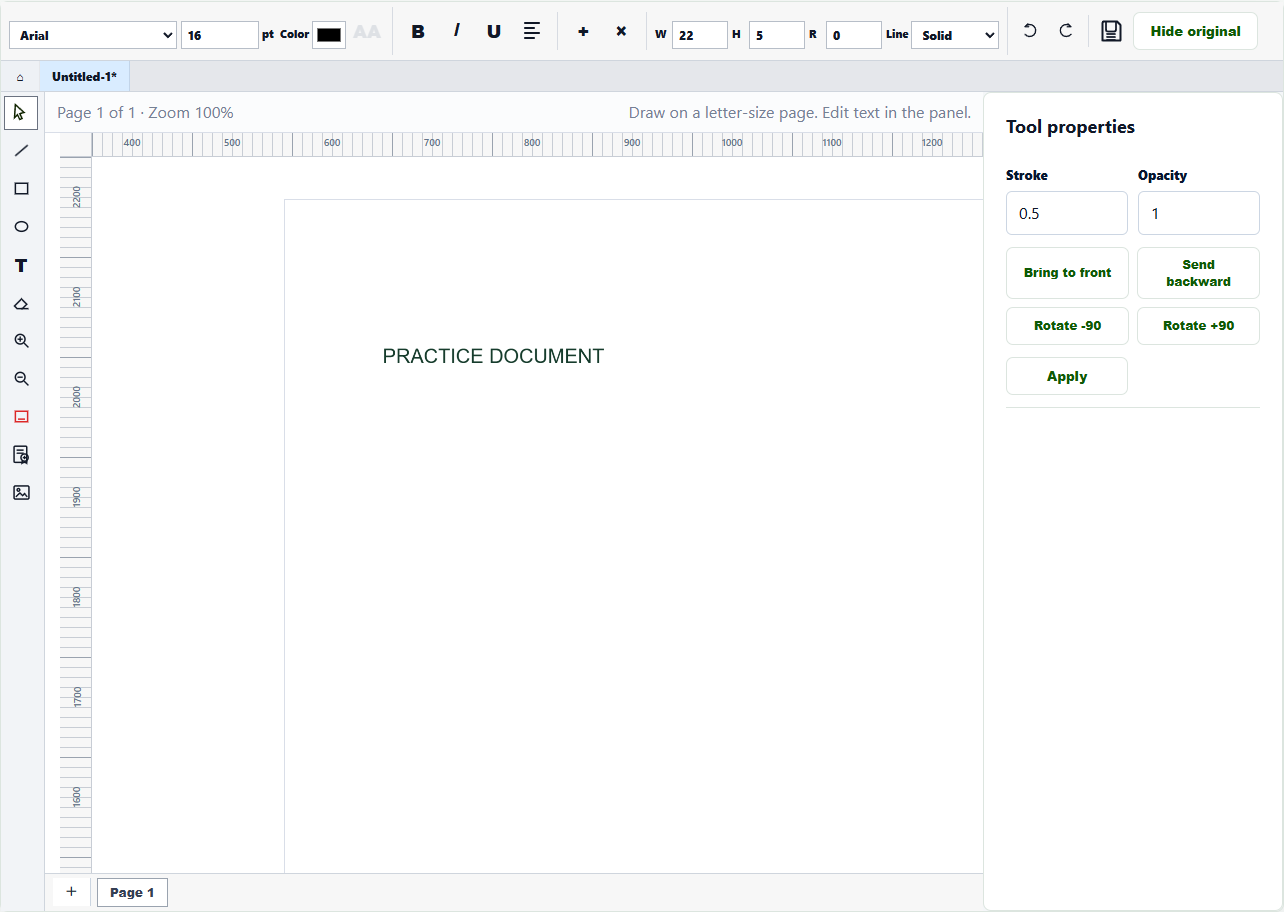Focus the Stroke value field
Image resolution: width=1284 pixels, height=912 pixels.
pos(1067,213)
